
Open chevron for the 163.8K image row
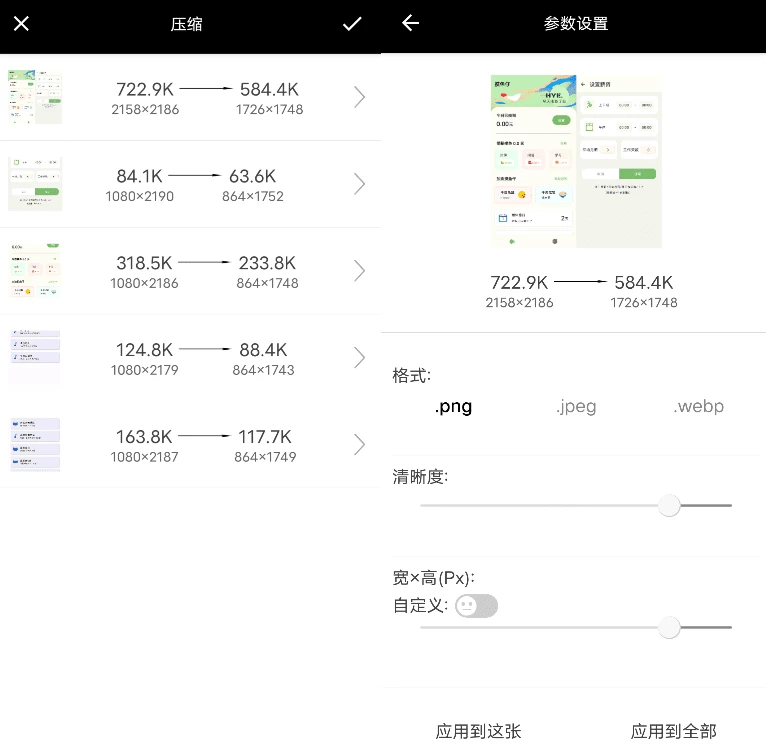click(360, 444)
